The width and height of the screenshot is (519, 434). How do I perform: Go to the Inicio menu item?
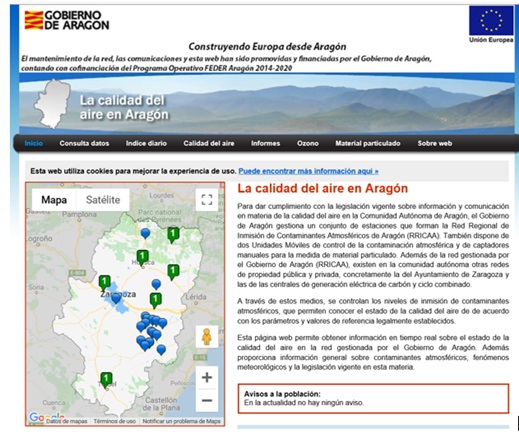coord(34,143)
